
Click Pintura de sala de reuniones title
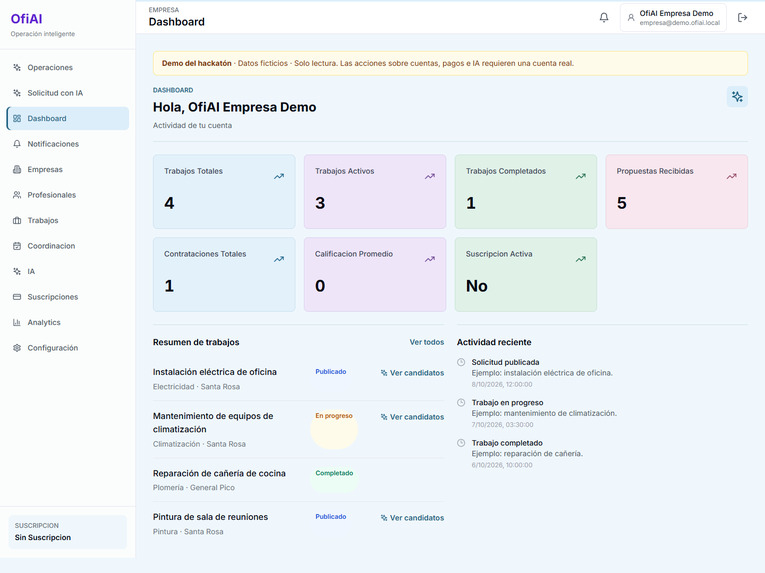(210, 517)
